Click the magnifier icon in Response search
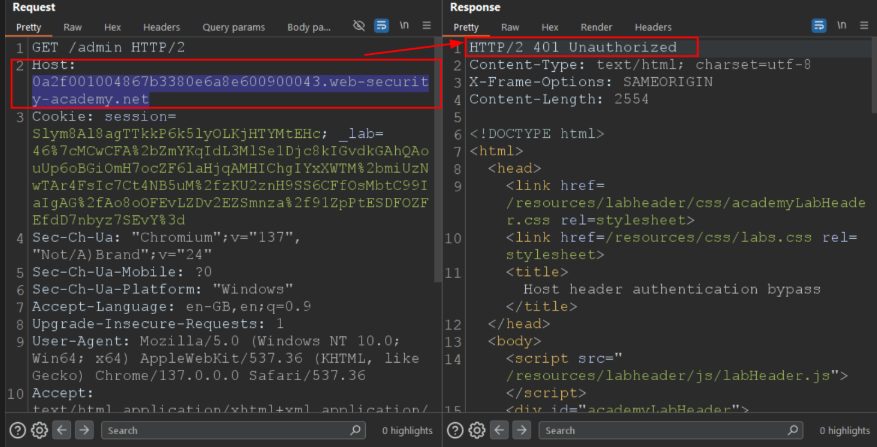 pos(793,430)
